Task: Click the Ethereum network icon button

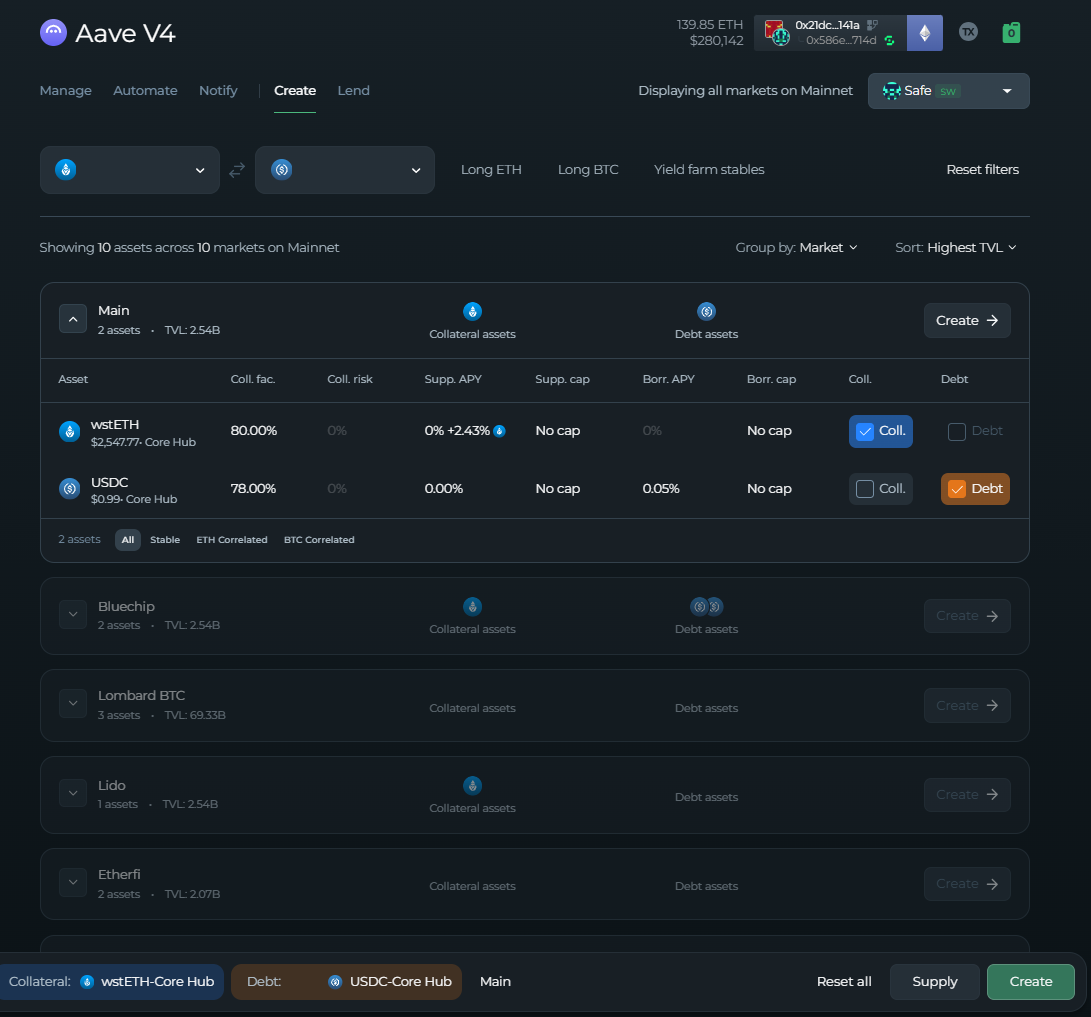Action: point(924,33)
